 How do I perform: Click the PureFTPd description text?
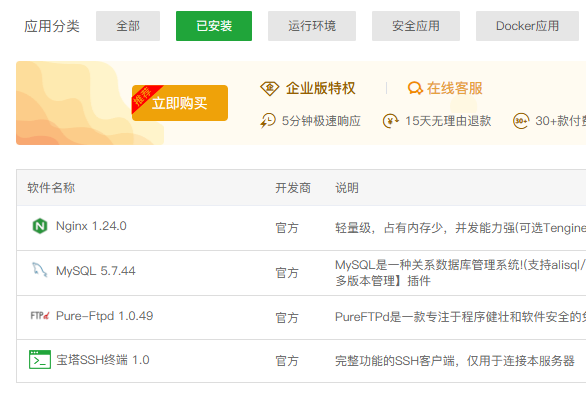point(460,317)
